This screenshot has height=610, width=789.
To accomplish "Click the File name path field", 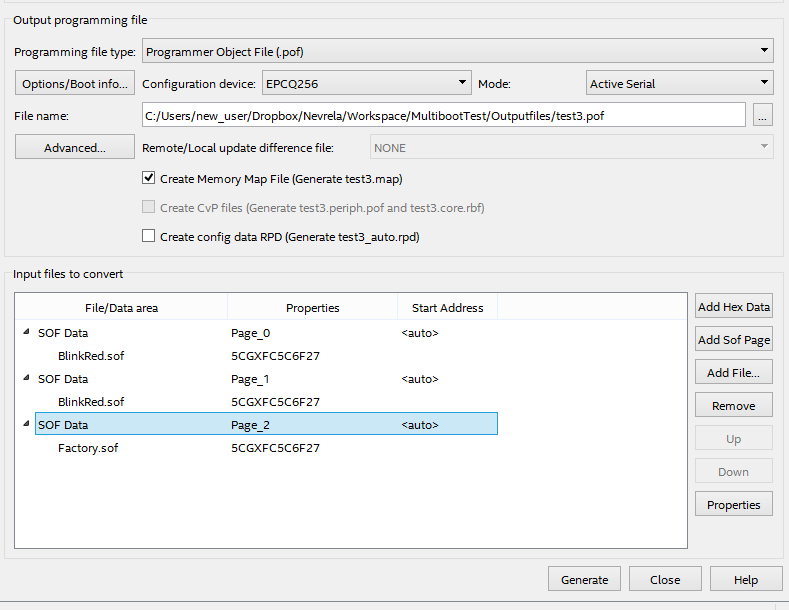I will point(444,116).
